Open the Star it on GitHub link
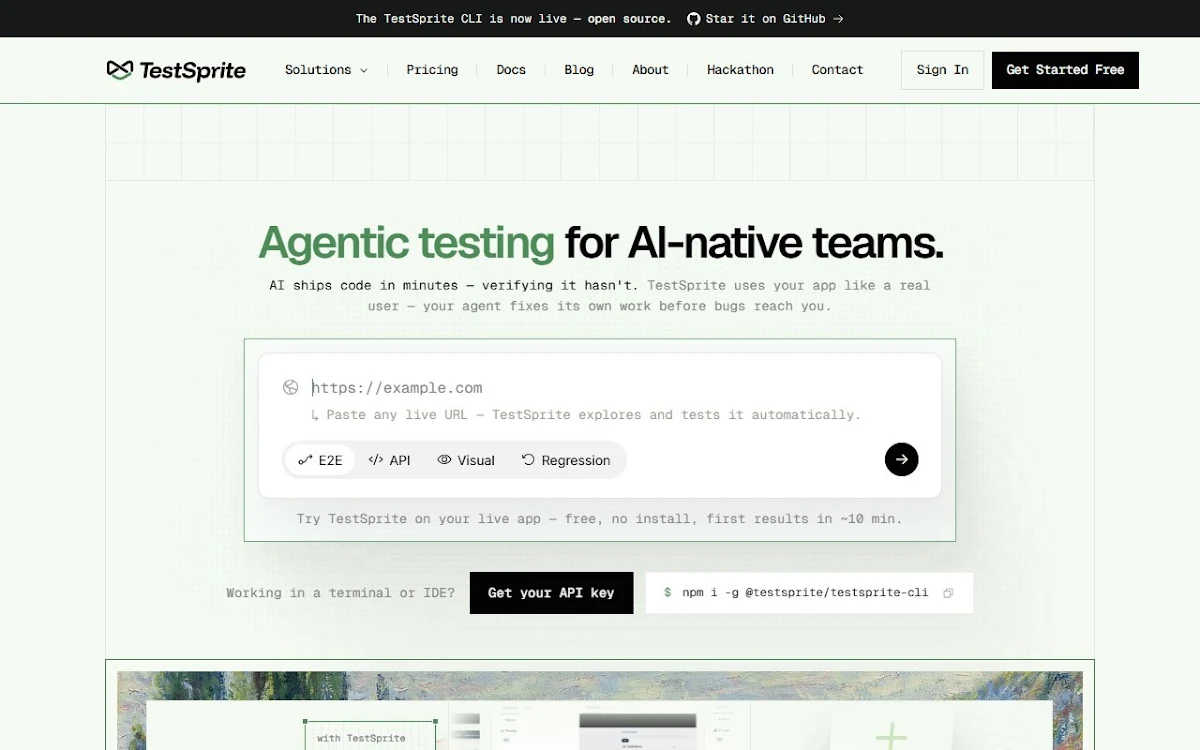Image resolution: width=1200 pixels, height=750 pixels. pyautogui.click(x=765, y=18)
